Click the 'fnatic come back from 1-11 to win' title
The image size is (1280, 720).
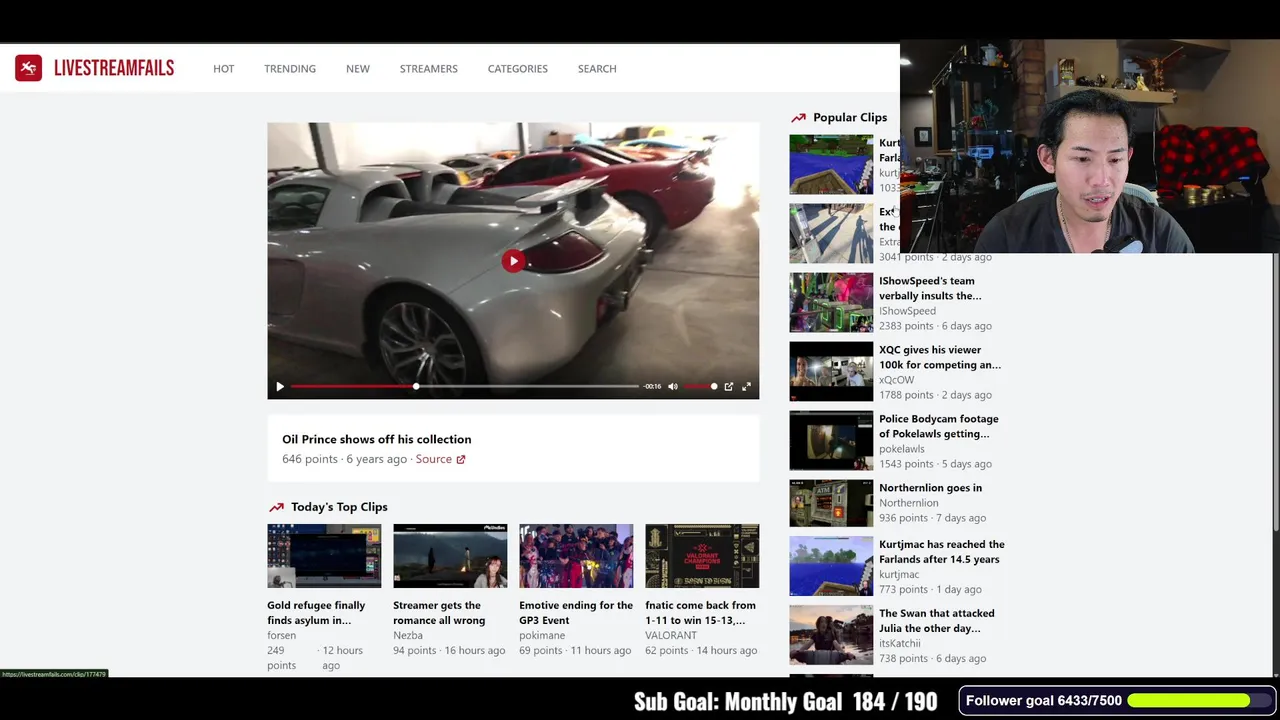pyautogui.click(x=700, y=613)
